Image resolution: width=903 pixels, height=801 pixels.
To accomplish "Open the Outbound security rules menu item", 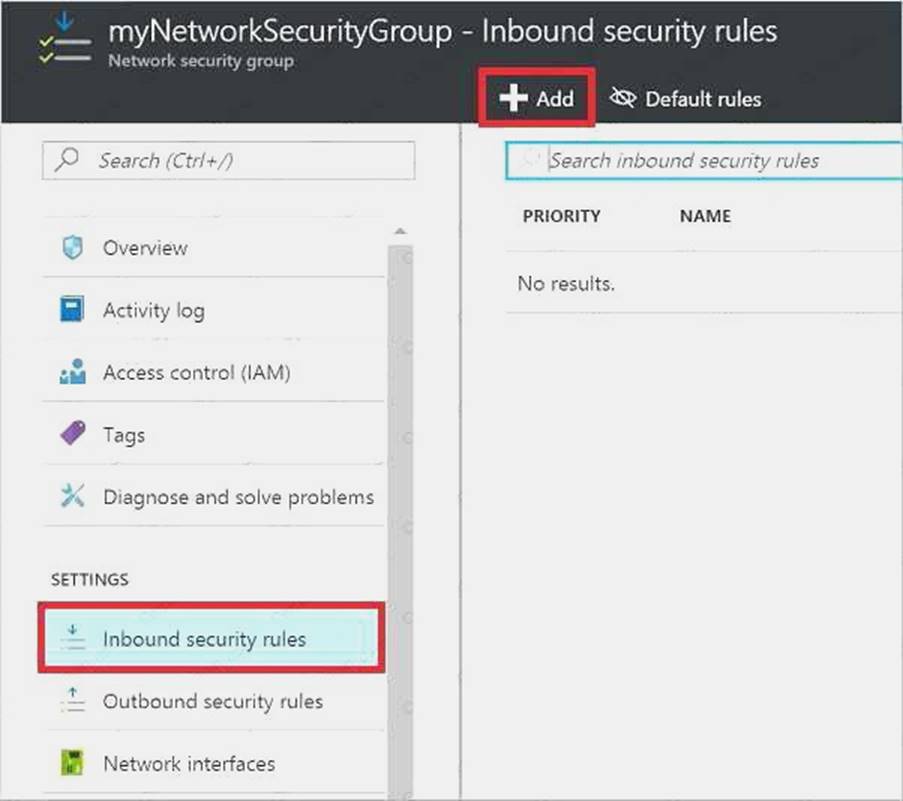I will pyautogui.click(x=213, y=701).
